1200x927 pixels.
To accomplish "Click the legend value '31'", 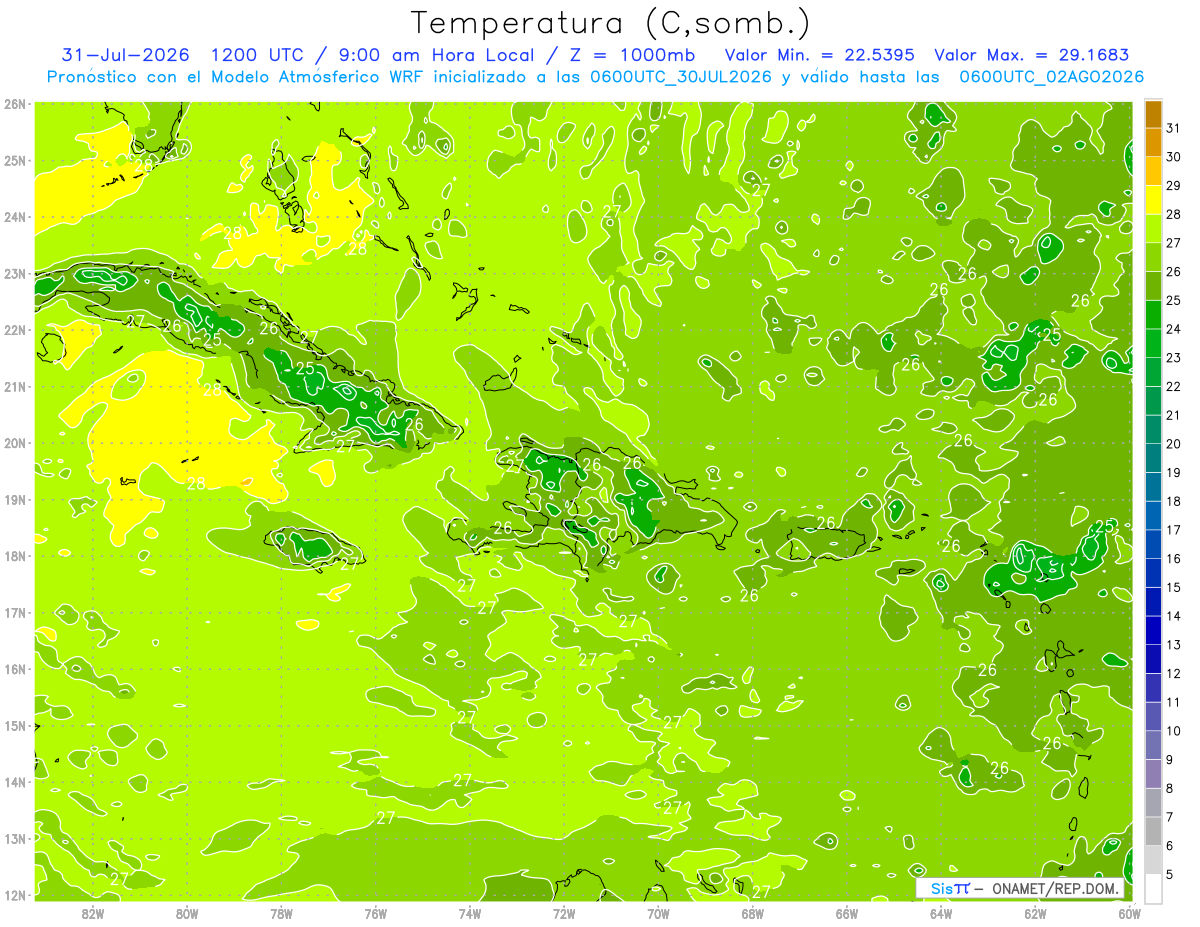I will pos(1174,128).
